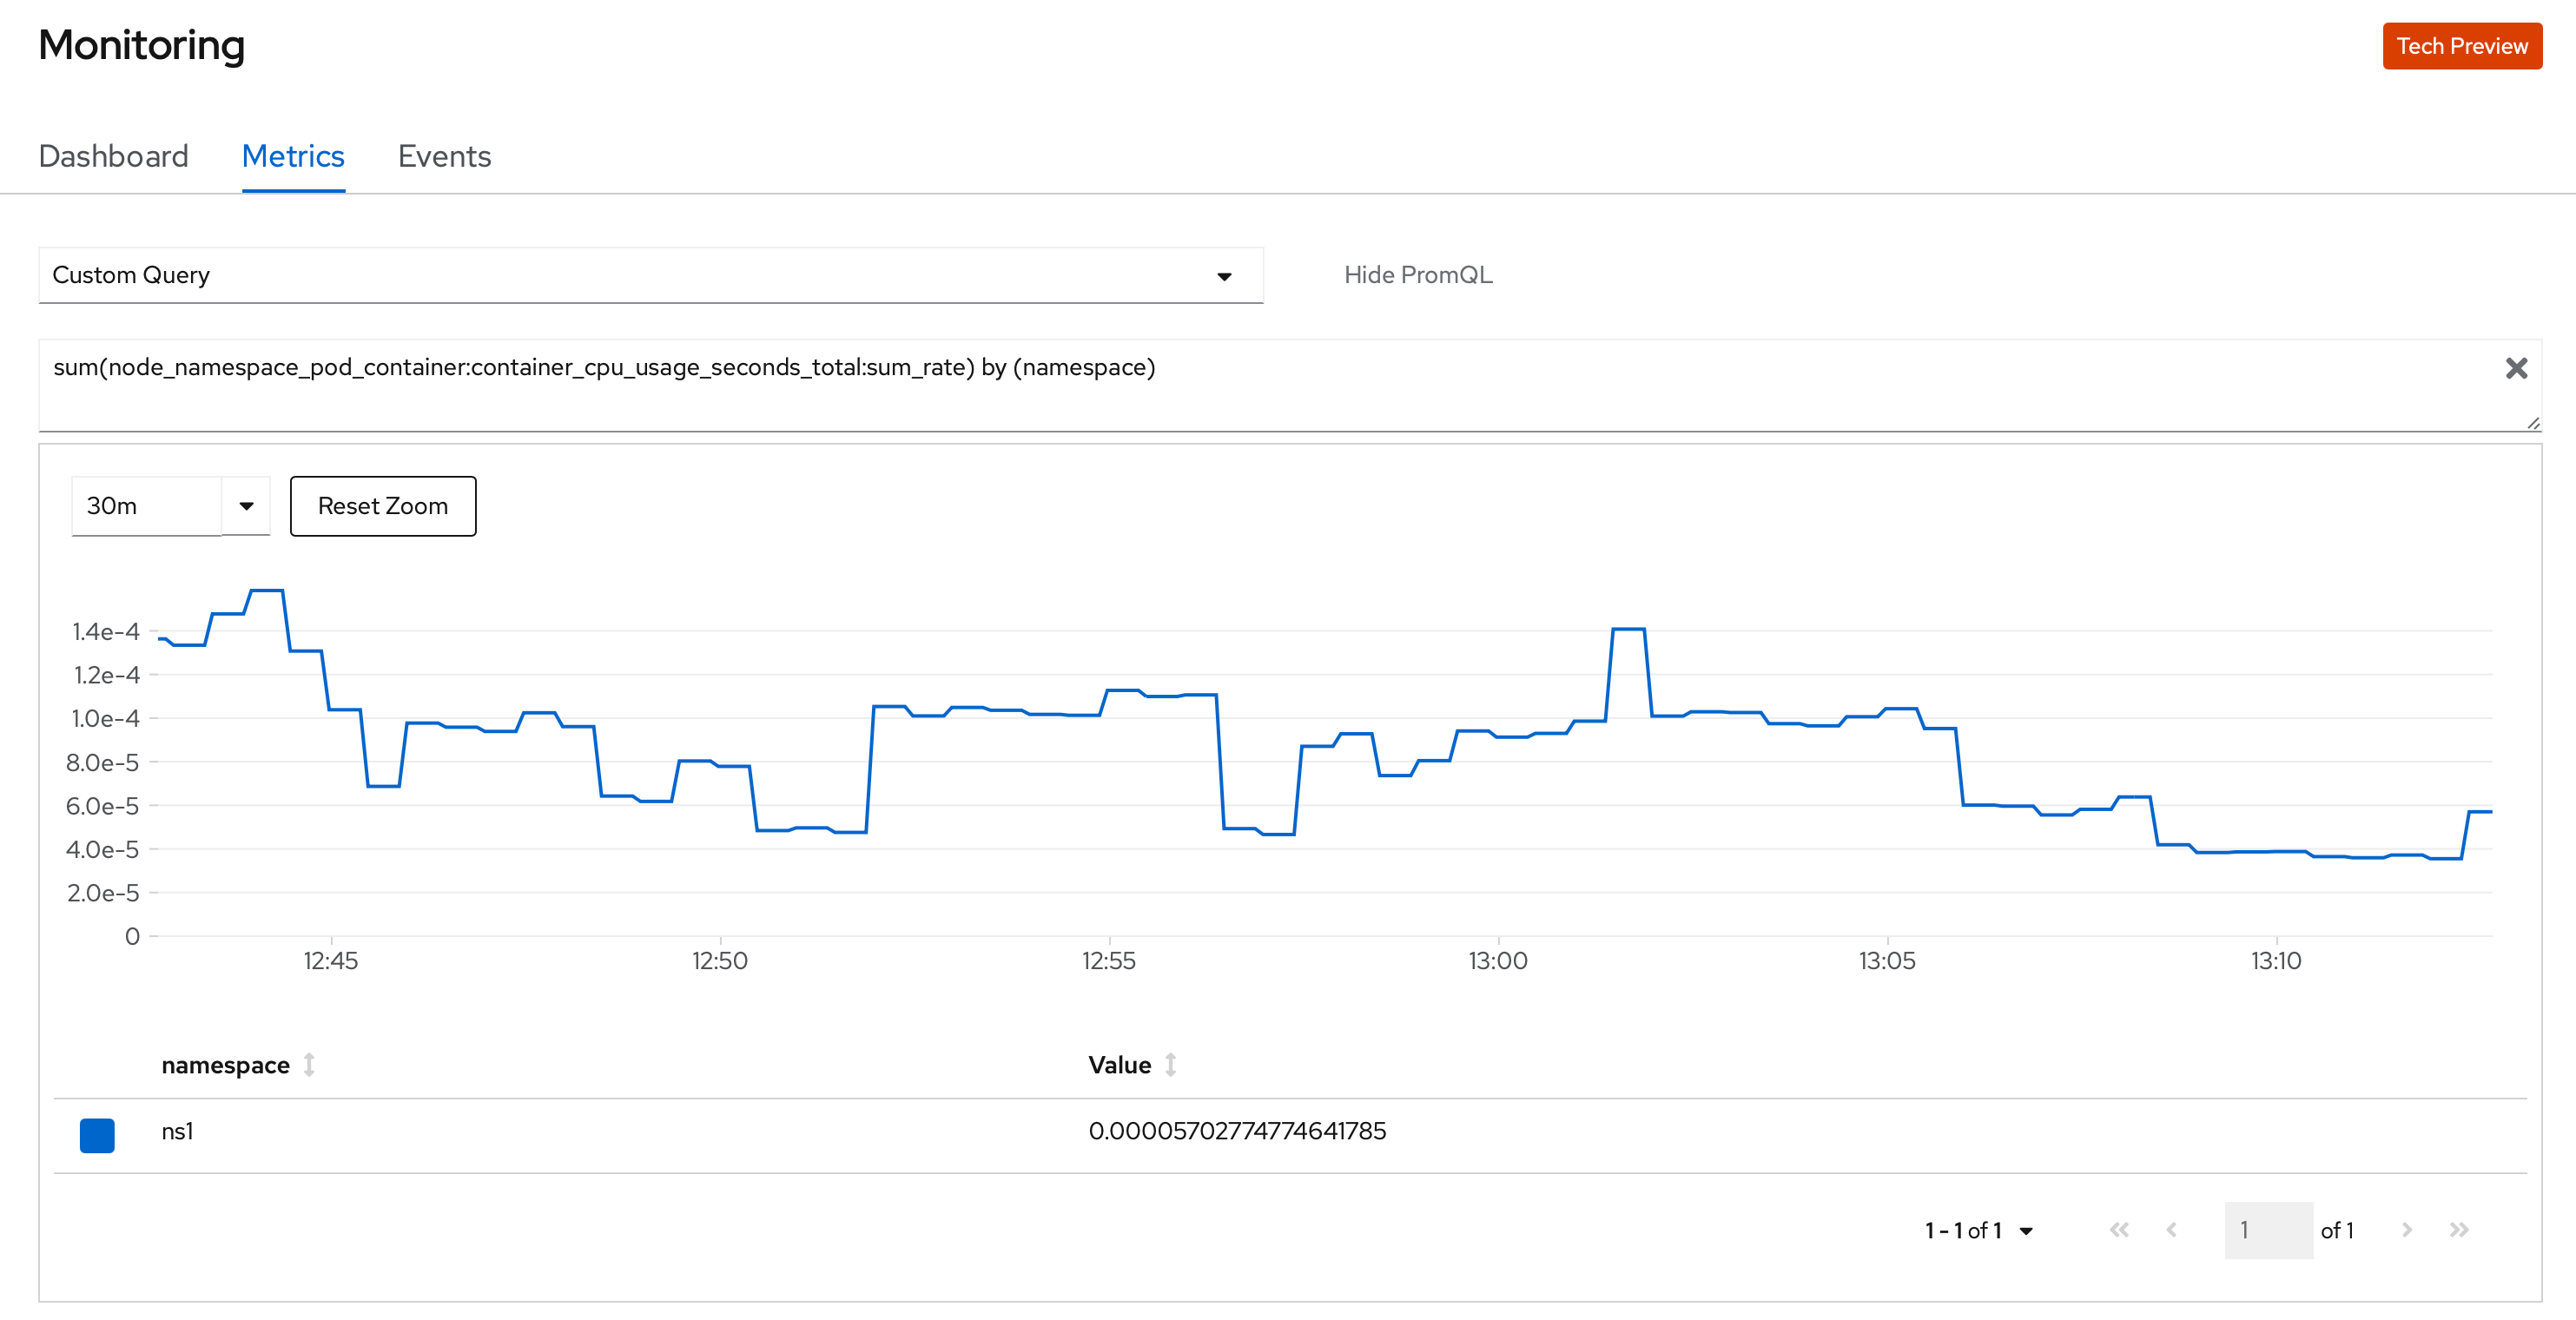Select the Metrics tab
2576x1320 pixels.
293,157
